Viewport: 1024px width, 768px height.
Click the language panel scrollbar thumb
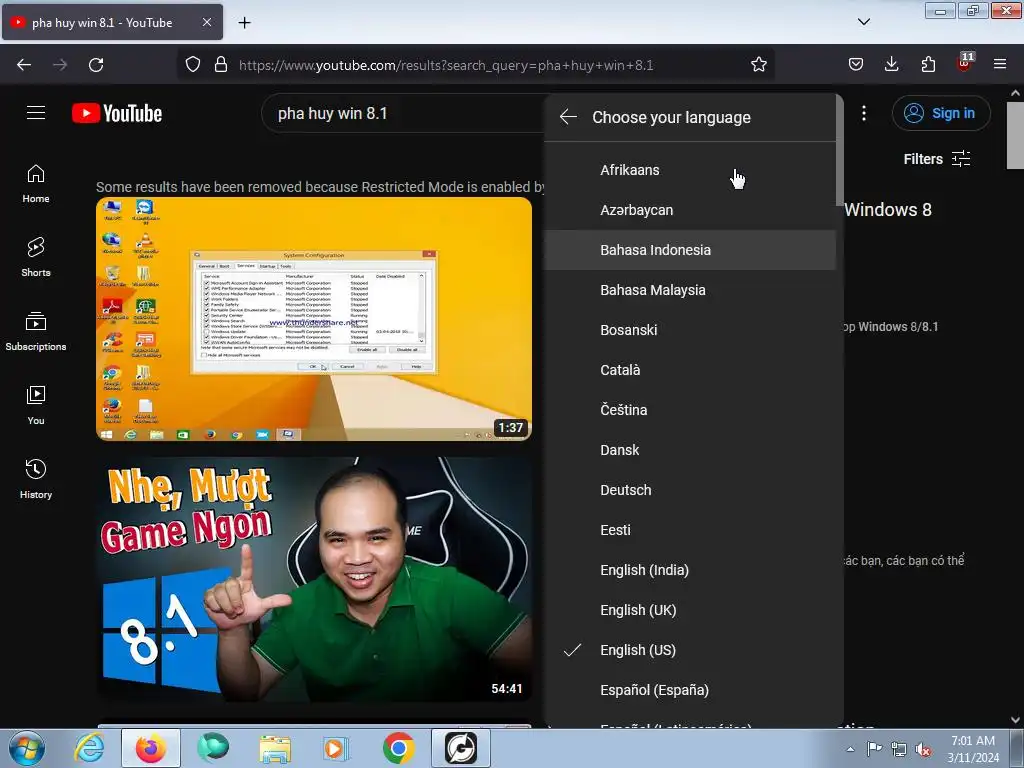point(840,150)
